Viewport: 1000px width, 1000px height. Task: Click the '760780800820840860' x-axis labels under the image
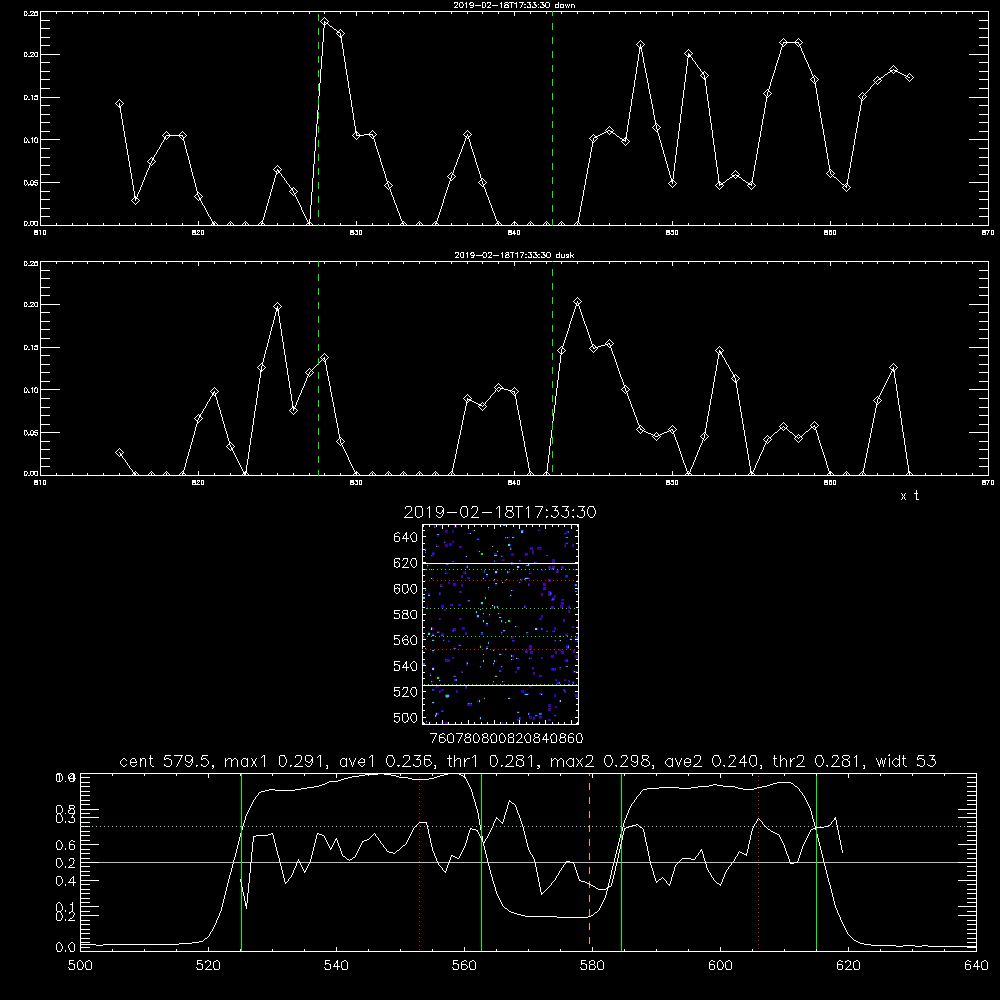[x=506, y=739]
